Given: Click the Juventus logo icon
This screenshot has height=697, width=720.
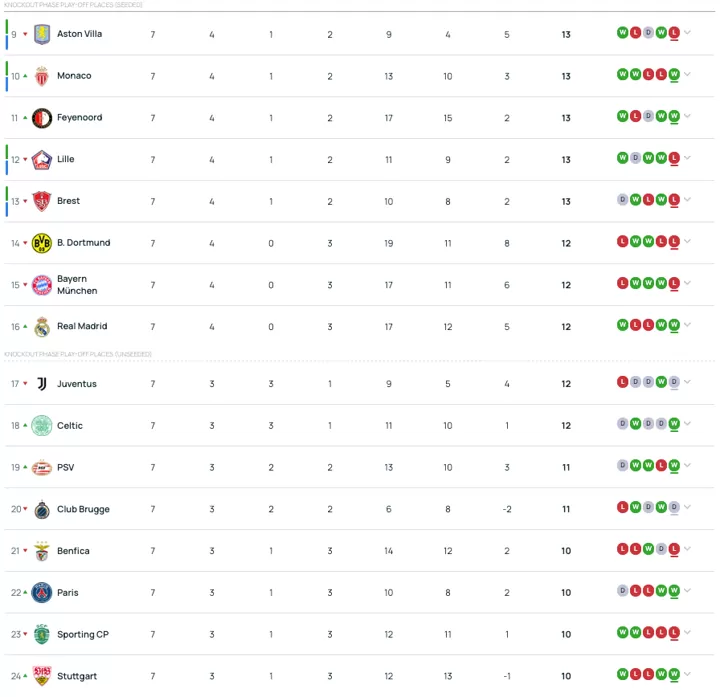Looking at the screenshot, I should coord(42,384).
